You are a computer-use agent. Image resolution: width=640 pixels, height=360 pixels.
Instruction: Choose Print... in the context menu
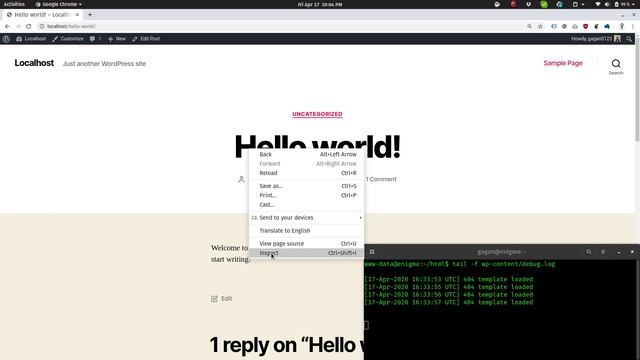pyautogui.click(x=307, y=195)
